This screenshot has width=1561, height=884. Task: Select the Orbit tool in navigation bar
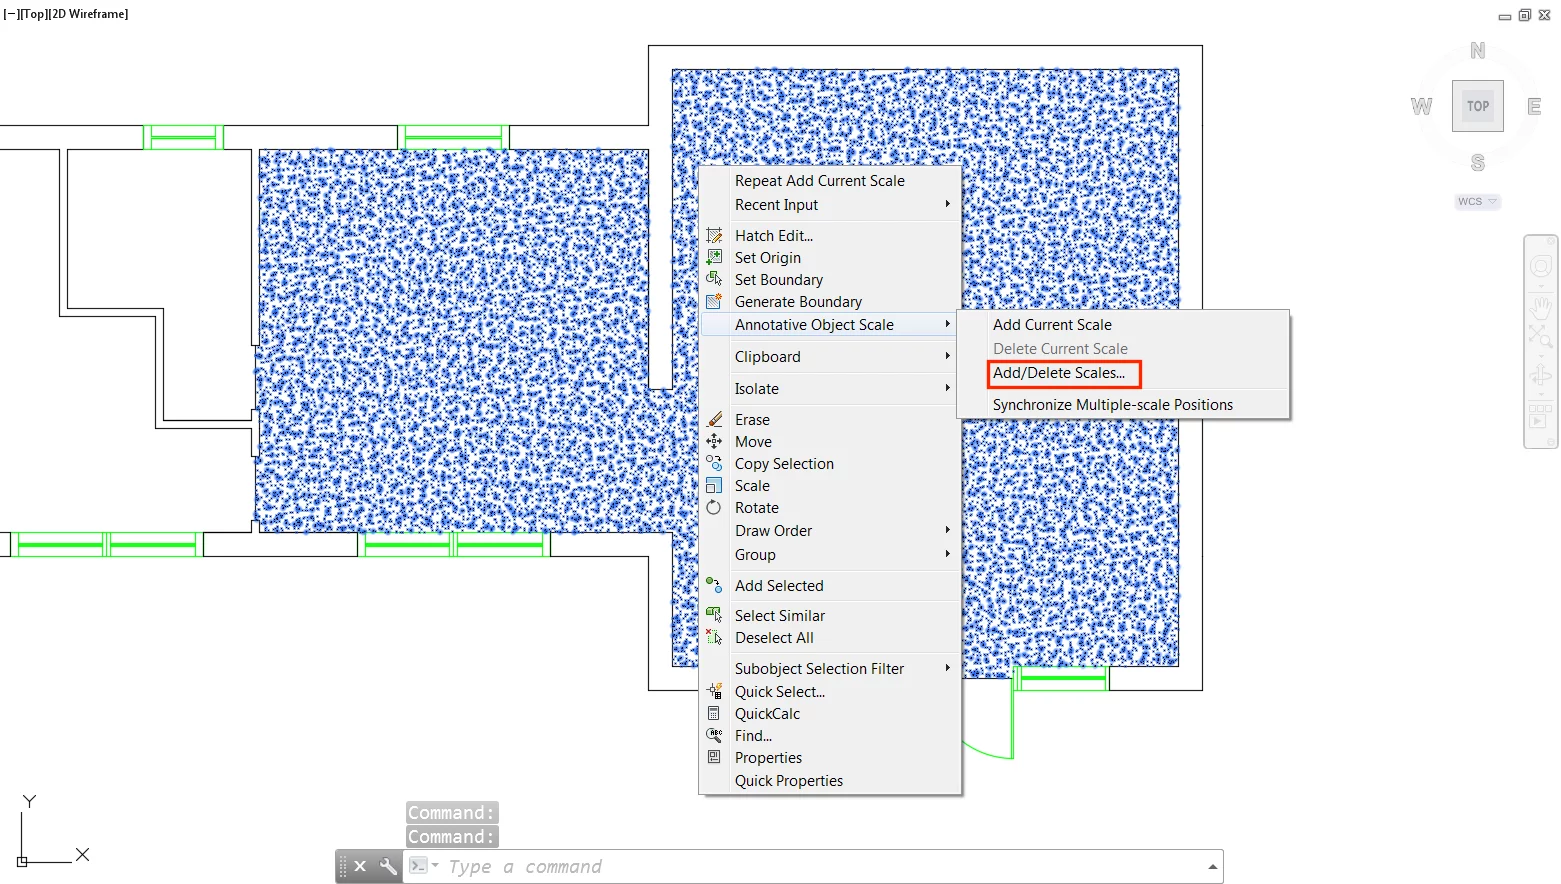(1540, 372)
